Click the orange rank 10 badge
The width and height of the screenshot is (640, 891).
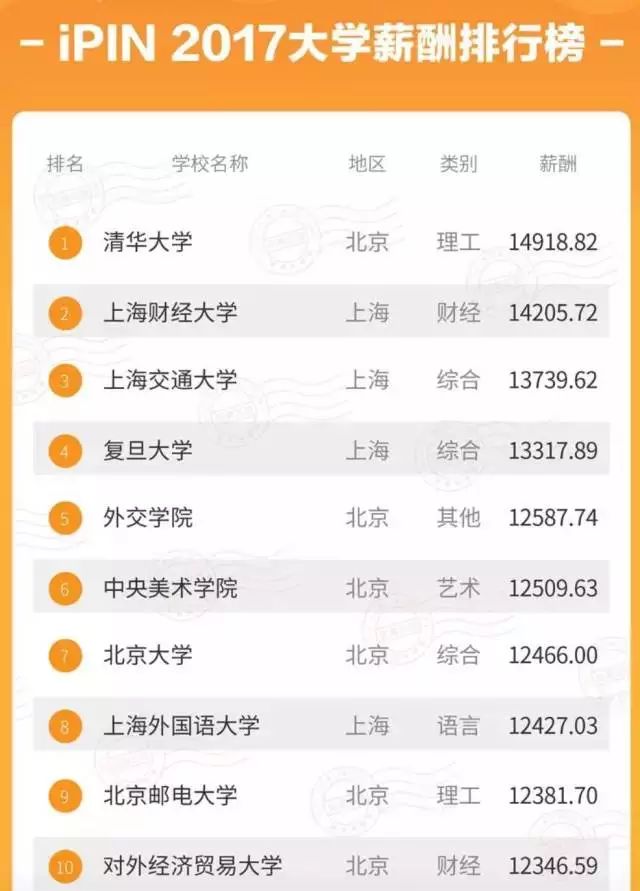pos(65,867)
